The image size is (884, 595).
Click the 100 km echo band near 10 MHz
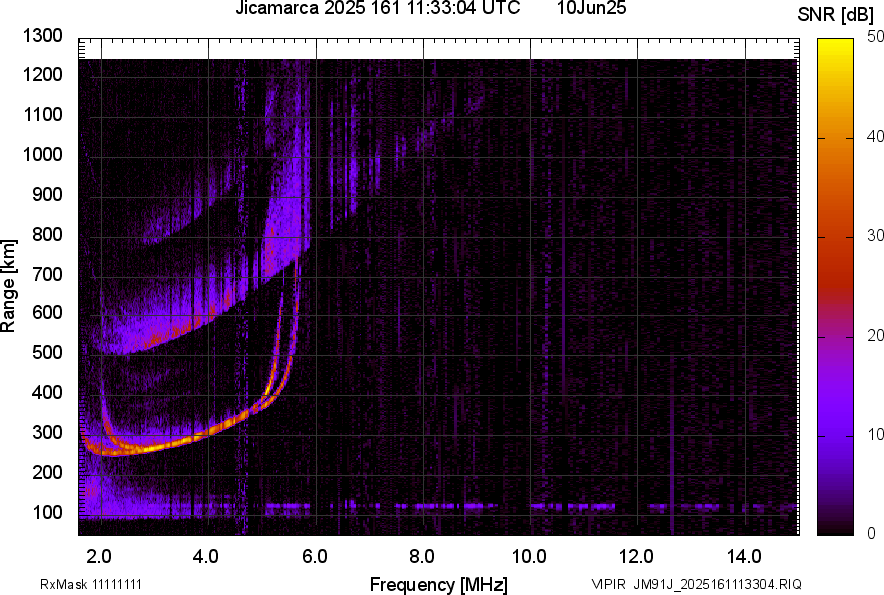pos(545,507)
